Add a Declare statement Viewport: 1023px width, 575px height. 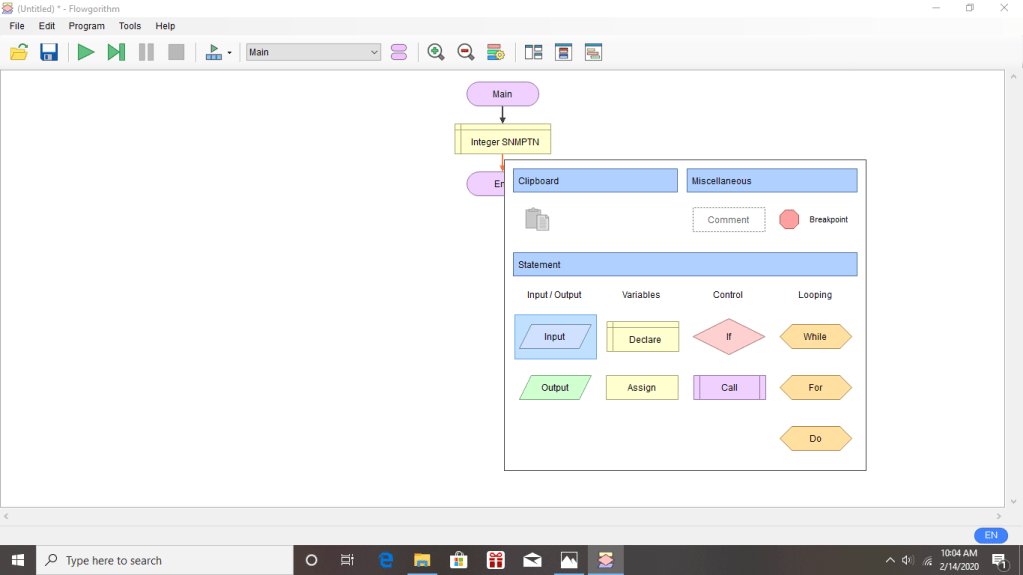pyautogui.click(x=643, y=338)
